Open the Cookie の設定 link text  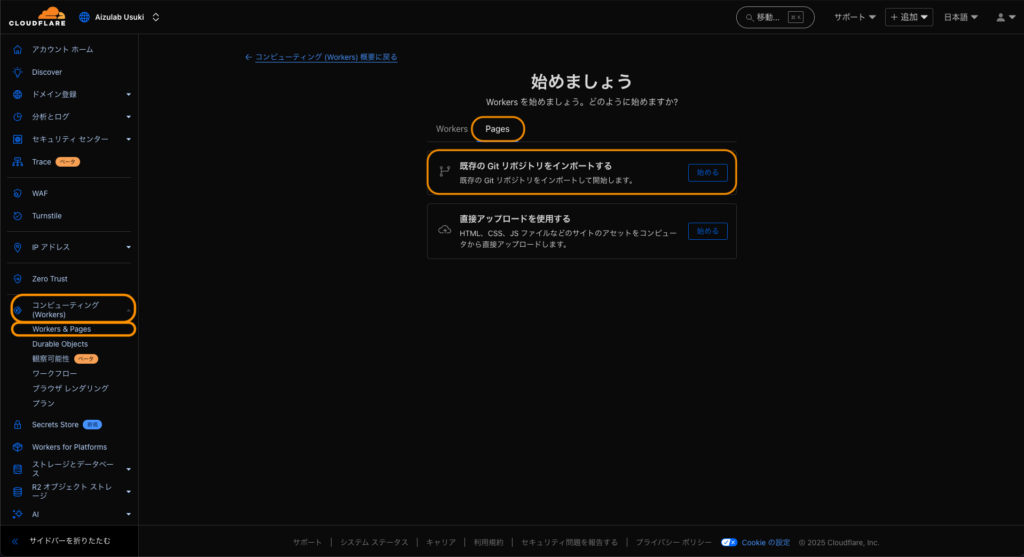[x=765, y=543]
